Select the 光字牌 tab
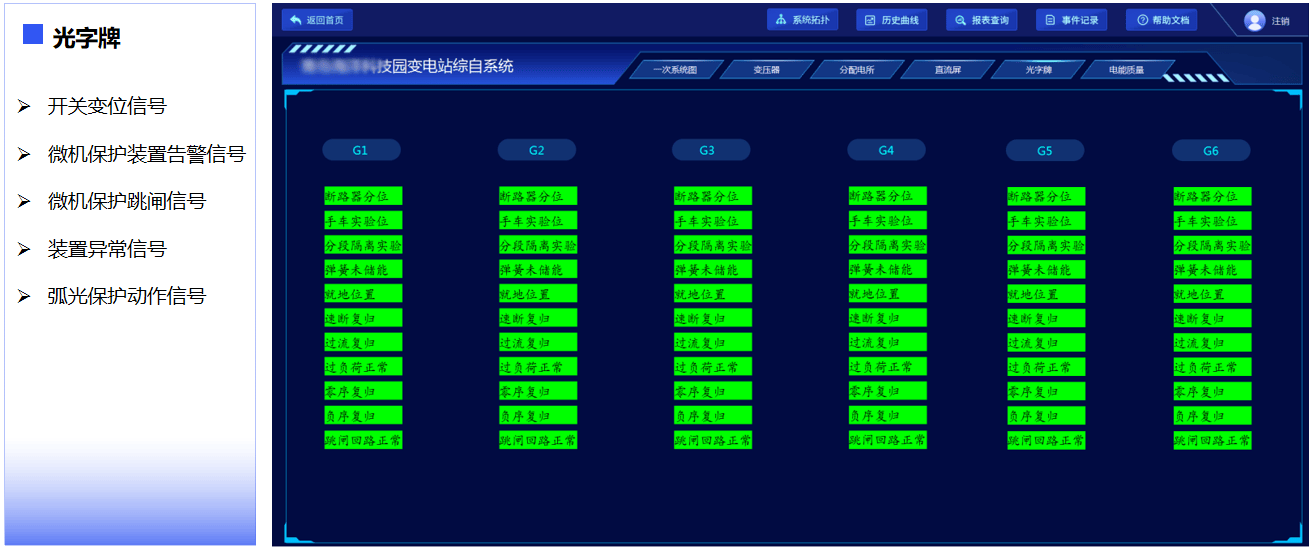This screenshot has height=550, width=1312. click(1038, 70)
